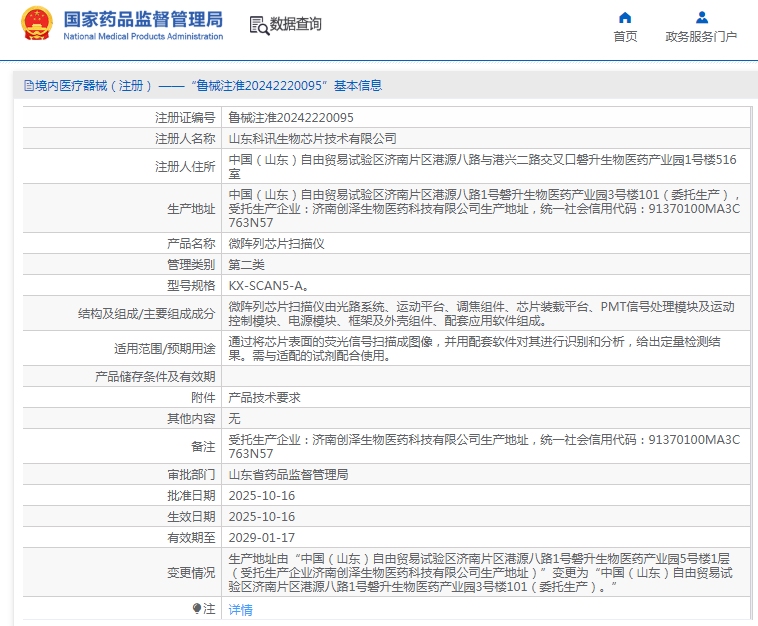The height and width of the screenshot is (626, 758).
Task: Open 政务服务门户 portal link
Action: (x=701, y=37)
